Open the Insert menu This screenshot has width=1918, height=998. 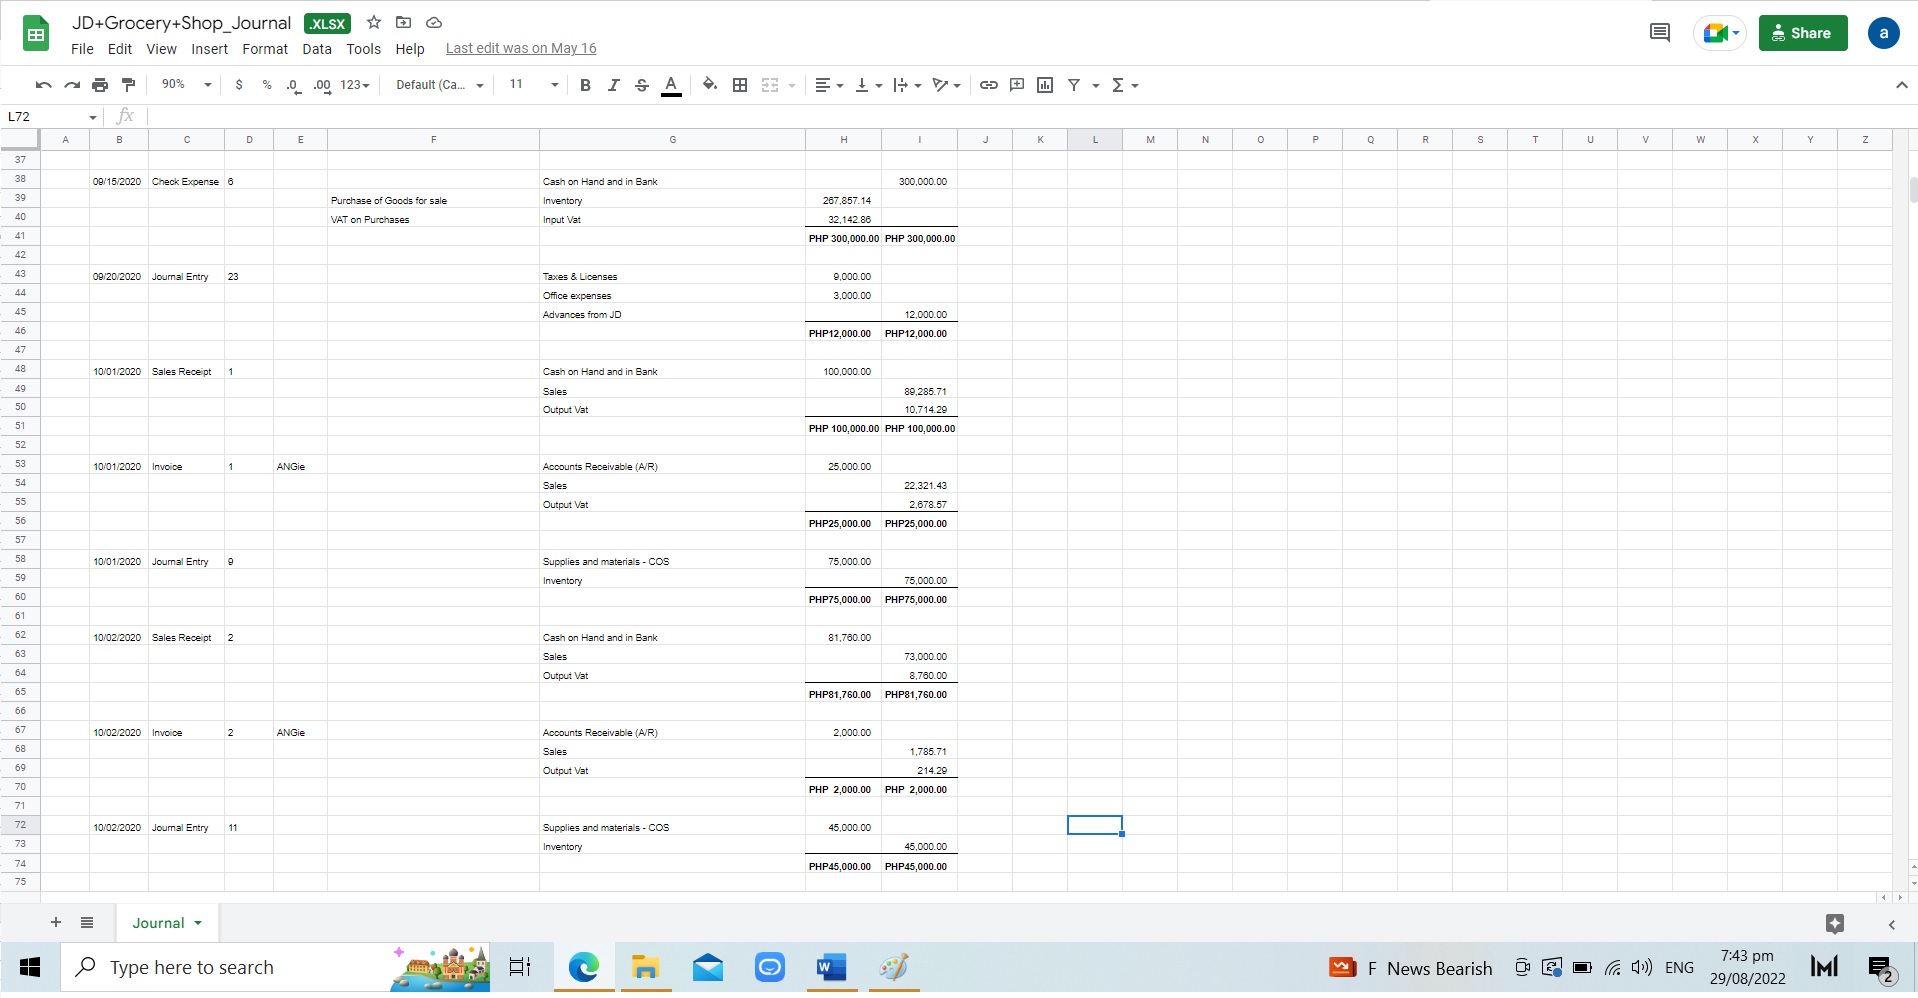point(210,49)
